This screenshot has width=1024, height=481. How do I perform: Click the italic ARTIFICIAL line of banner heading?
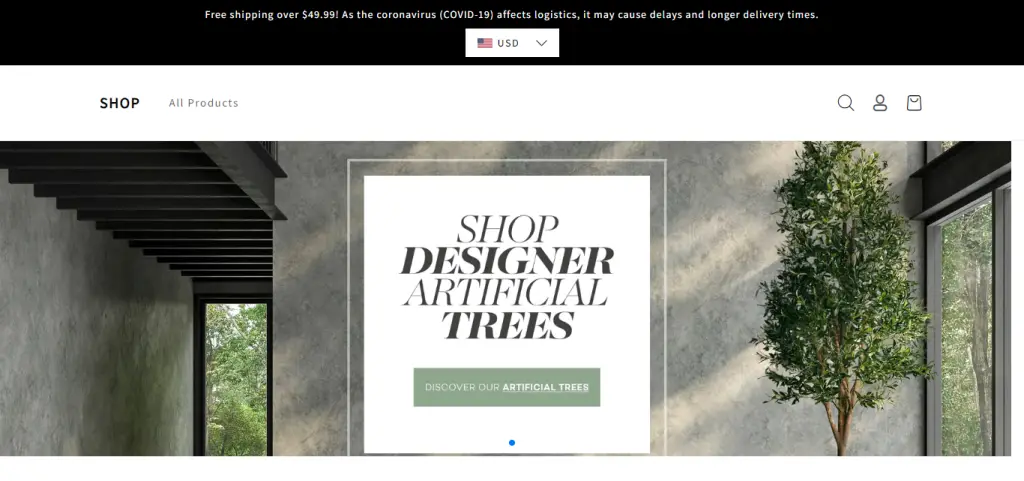(x=506, y=292)
